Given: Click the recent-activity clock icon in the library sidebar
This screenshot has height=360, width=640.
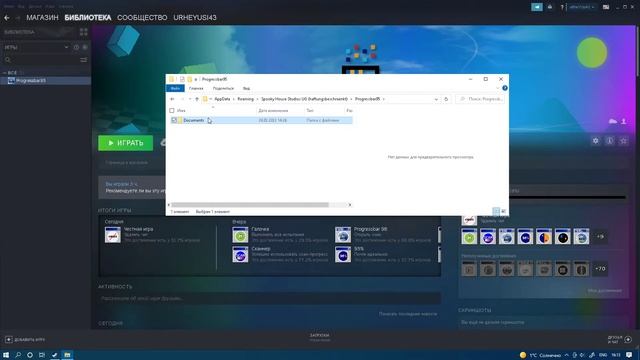Looking at the screenshot, I should 76,47.
